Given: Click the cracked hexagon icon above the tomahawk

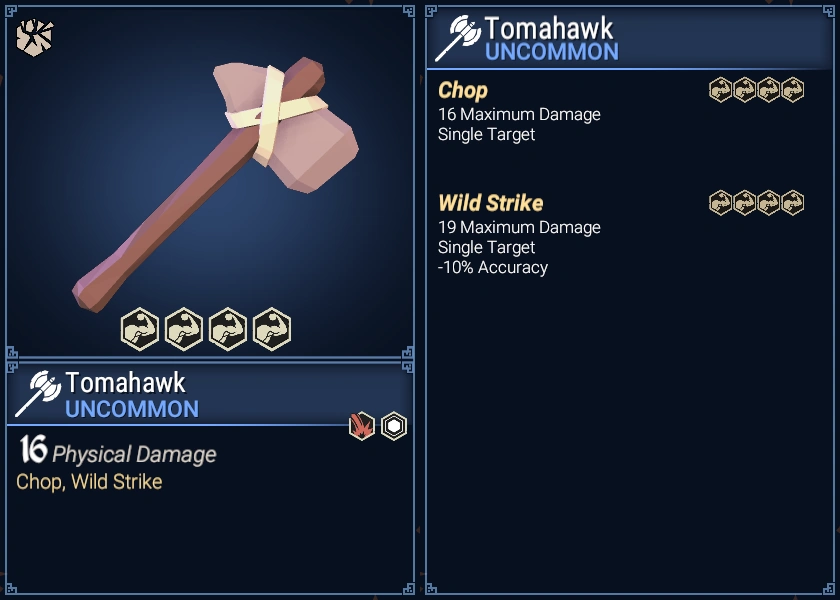Looking at the screenshot, I should point(35,37).
